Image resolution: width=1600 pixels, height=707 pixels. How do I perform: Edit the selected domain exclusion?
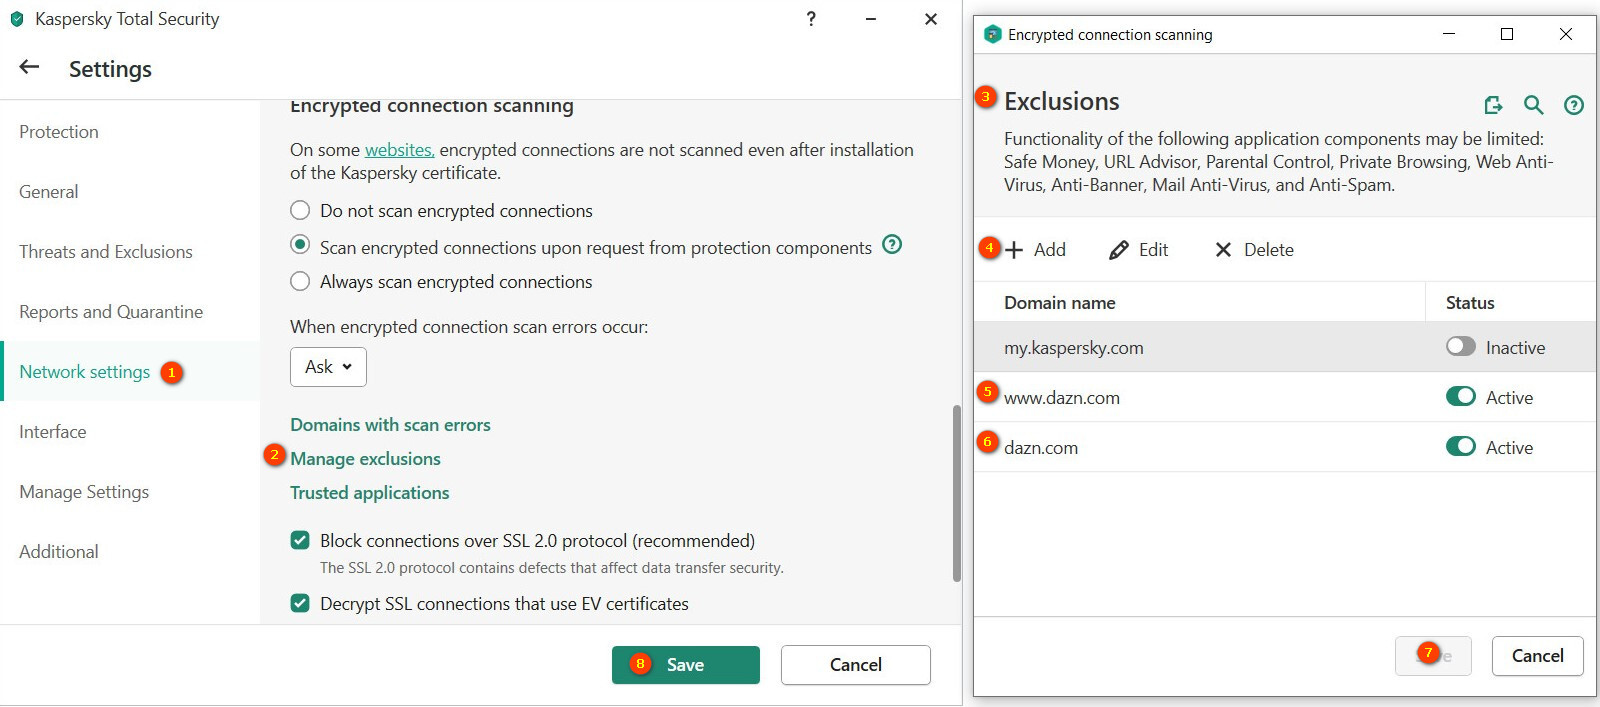1139,250
